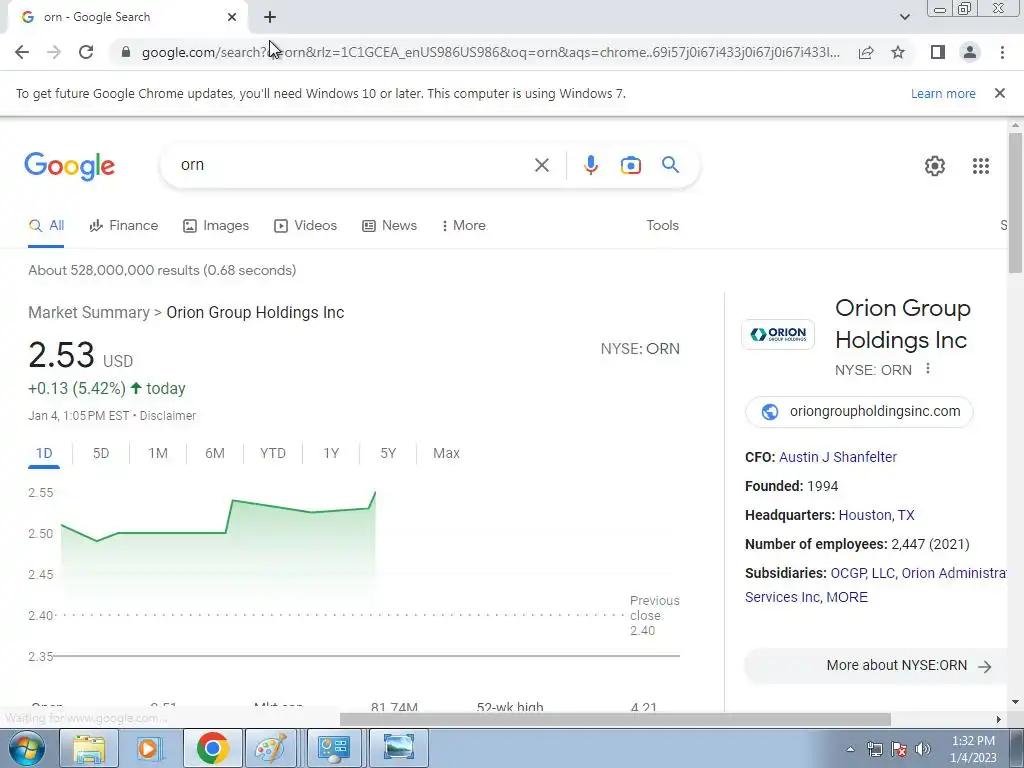Select the 5D chart range
Image resolution: width=1024 pixels, height=768 pixels.
[101, 453]
